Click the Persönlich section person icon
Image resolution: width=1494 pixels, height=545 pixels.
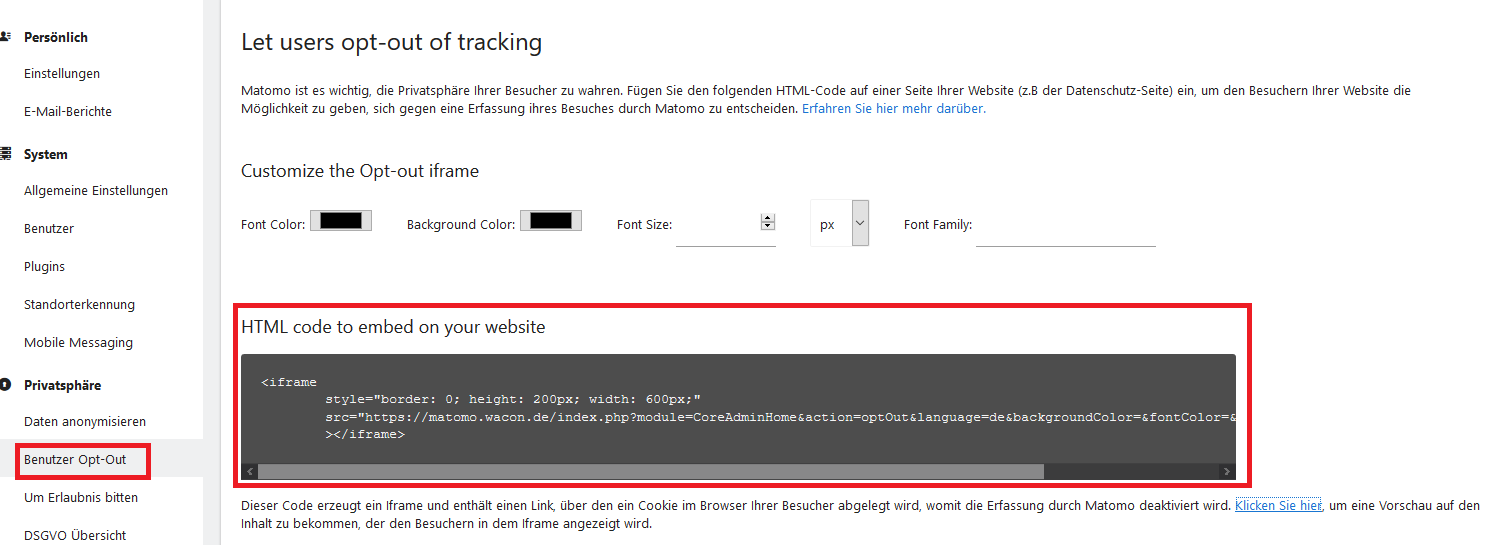pos(5,37)
